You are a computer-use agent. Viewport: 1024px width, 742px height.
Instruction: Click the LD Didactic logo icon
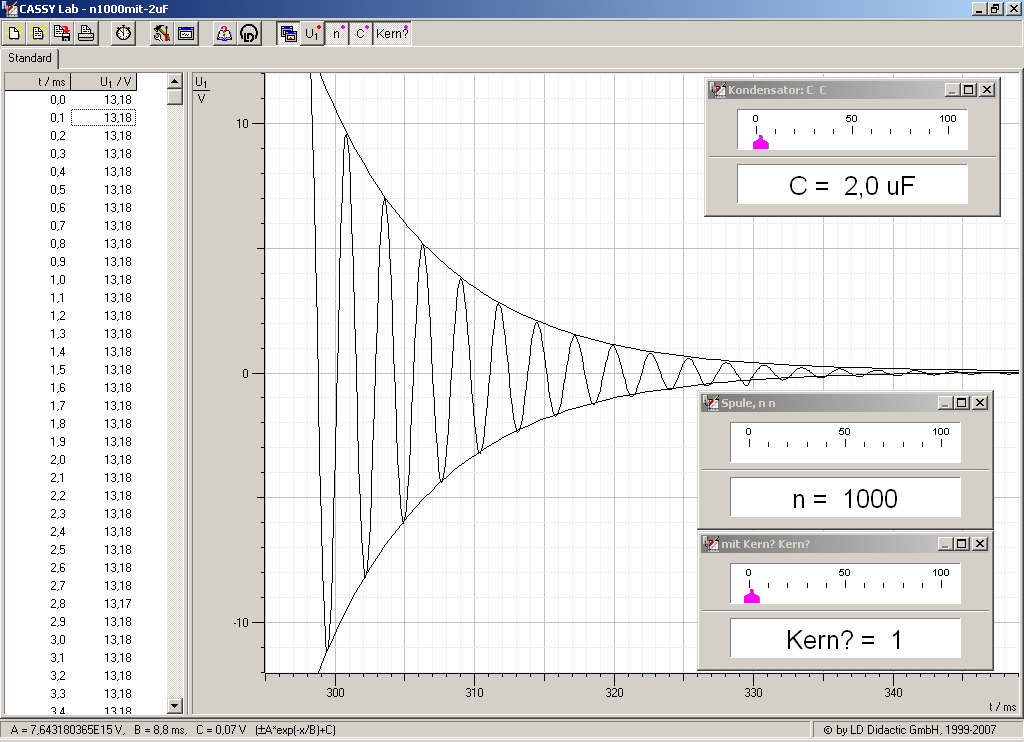(249, 33)
